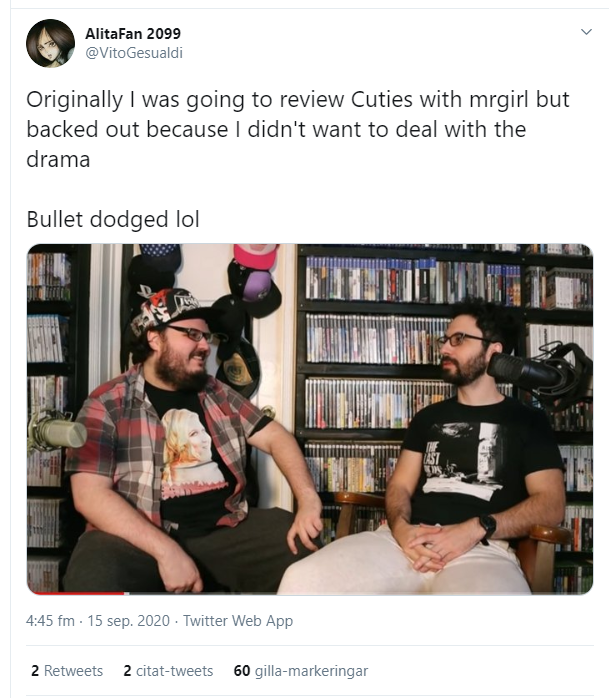Click the video progress position marker

126,593
